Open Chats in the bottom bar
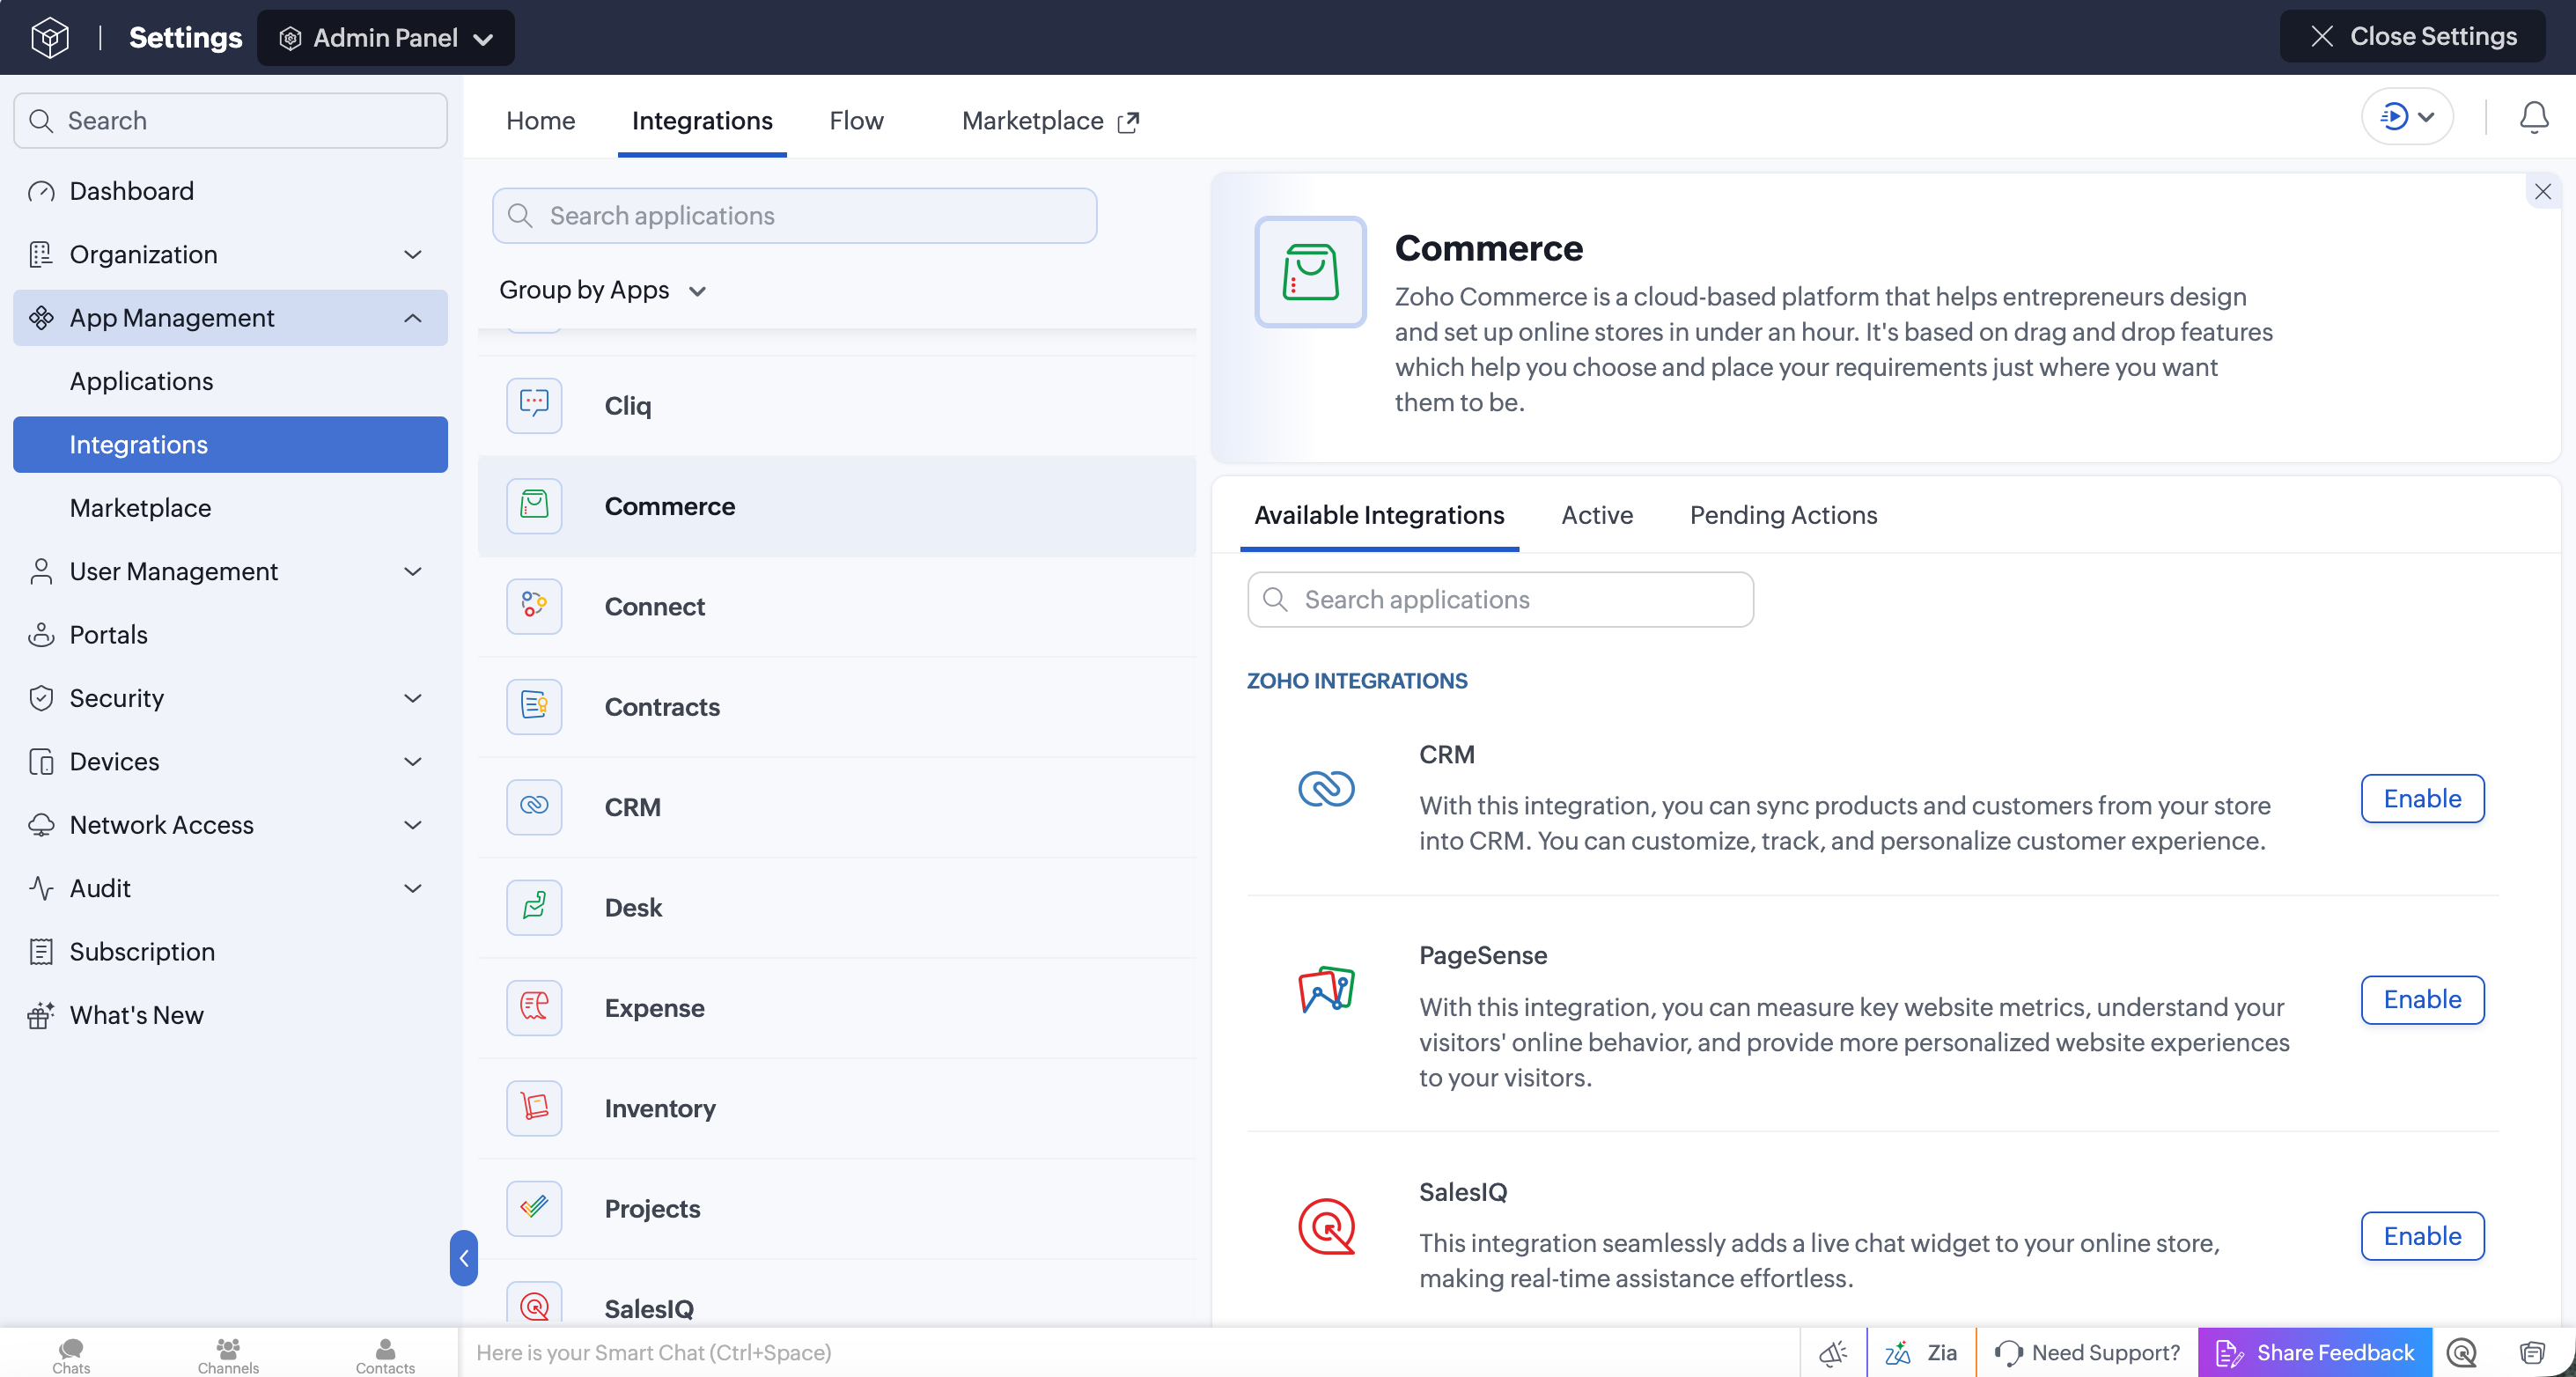 coord(71,1355)
